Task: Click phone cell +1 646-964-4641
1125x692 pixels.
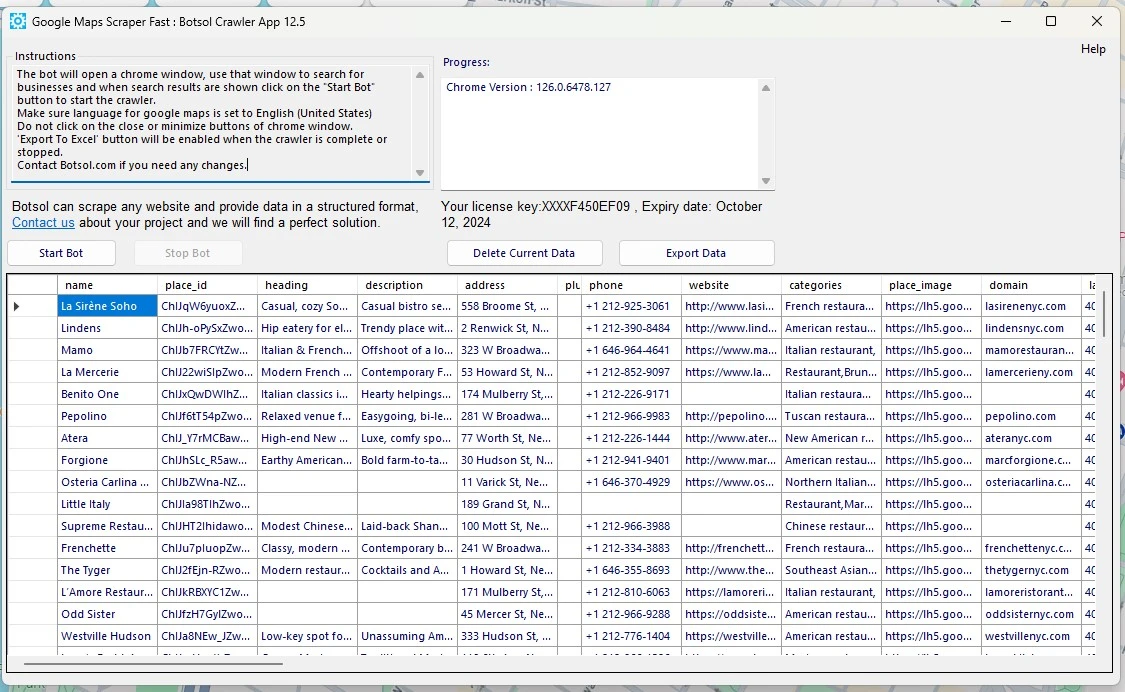Action: [x=631, y=350]
